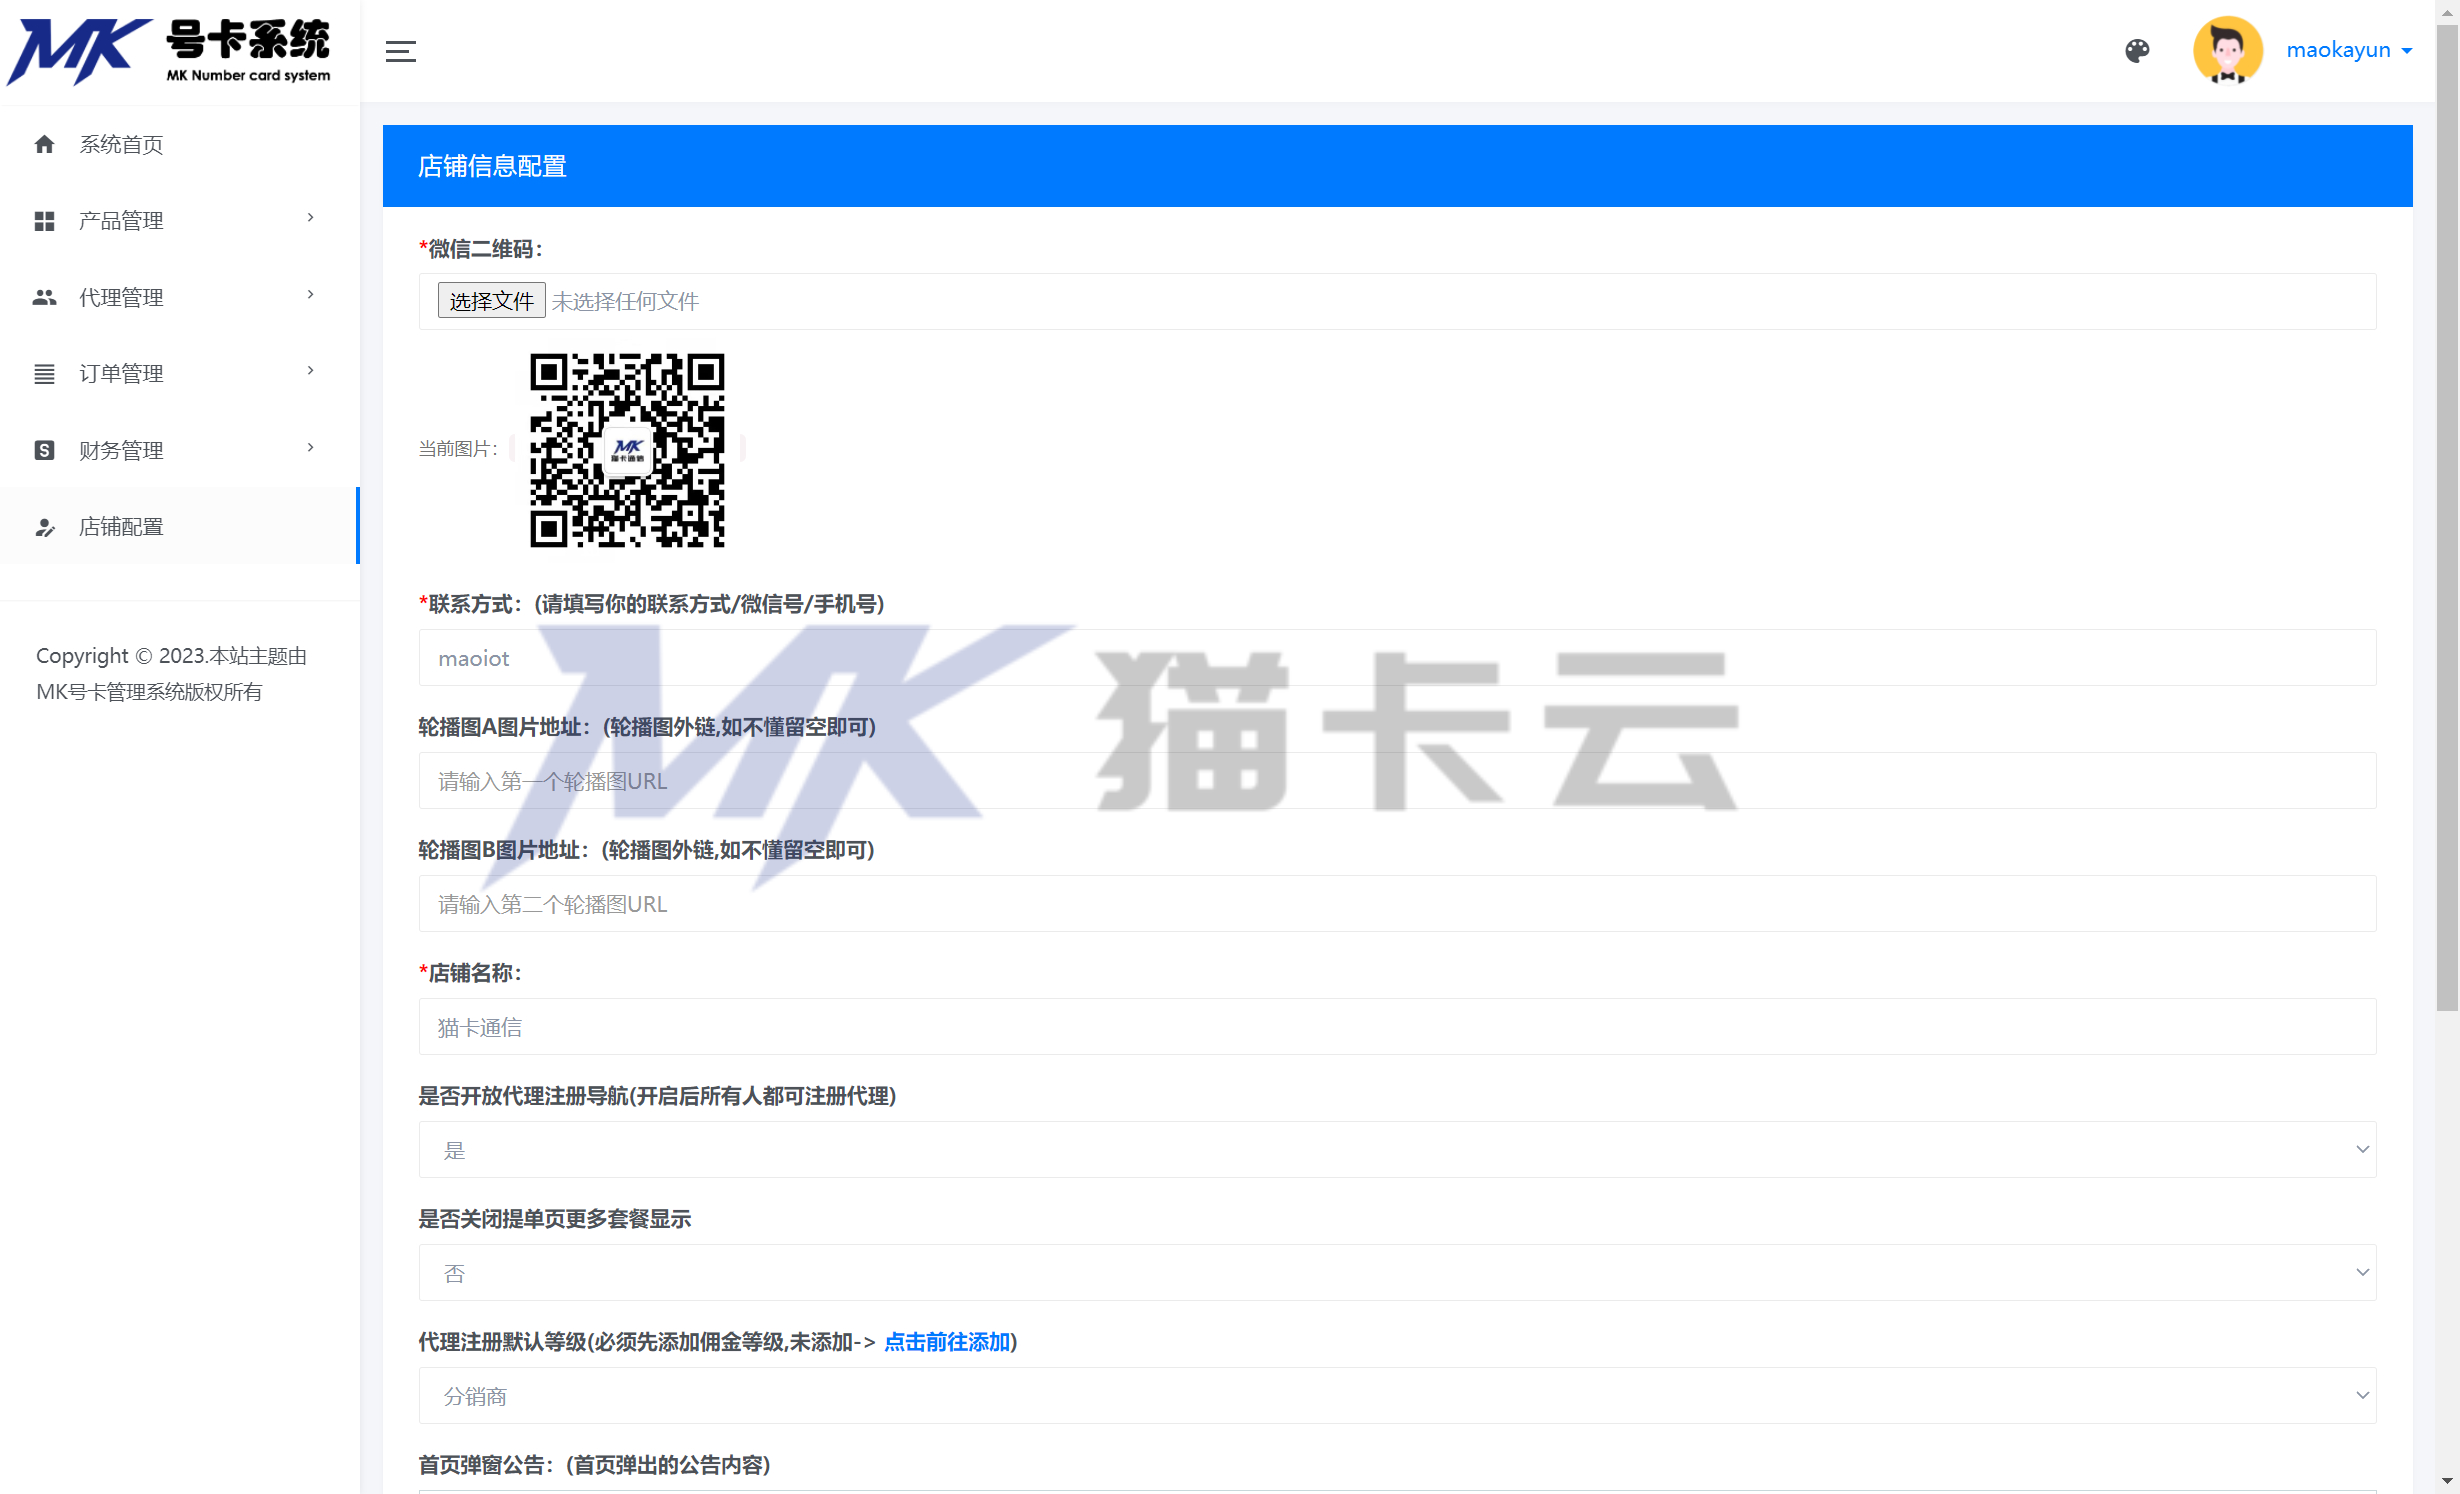
Task: Focus the 轮播图A图片地址 URL field
Action: [1397, 781]
